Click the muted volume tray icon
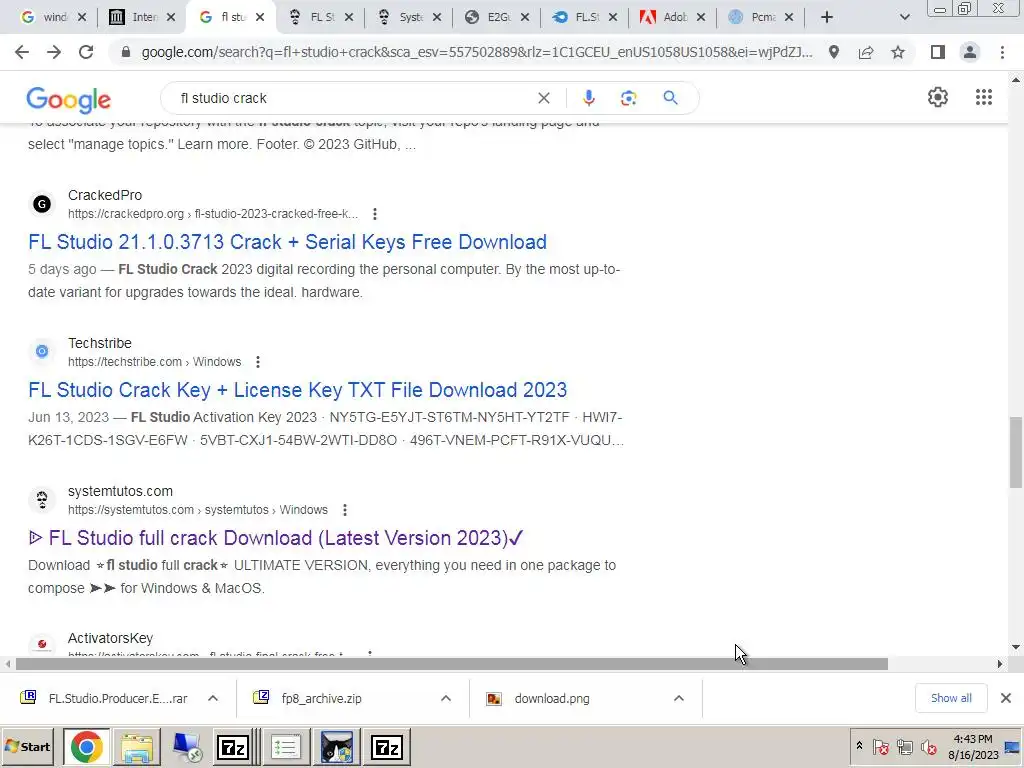Viewport: 1024px width, 768px height. coord(928,746)
